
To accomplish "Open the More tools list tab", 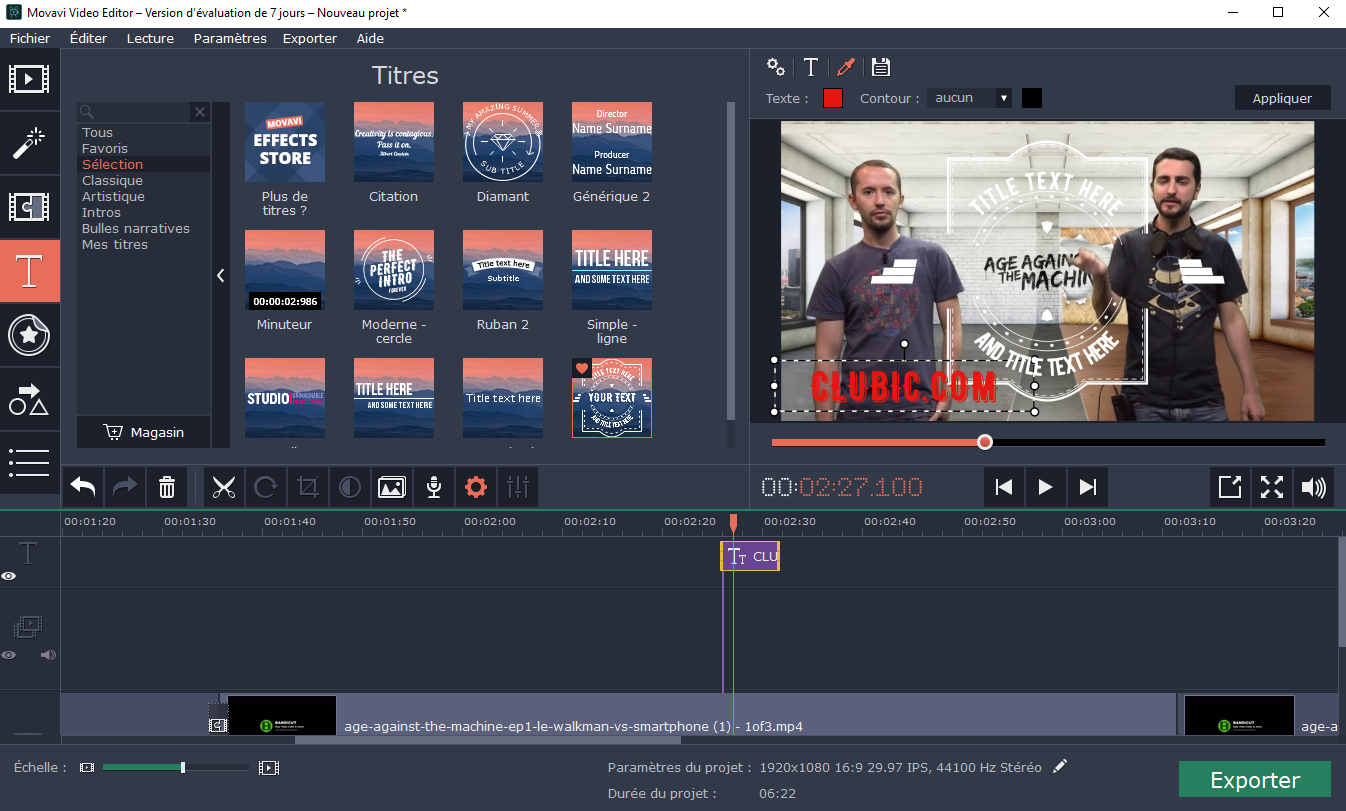I will coord(29,462).
